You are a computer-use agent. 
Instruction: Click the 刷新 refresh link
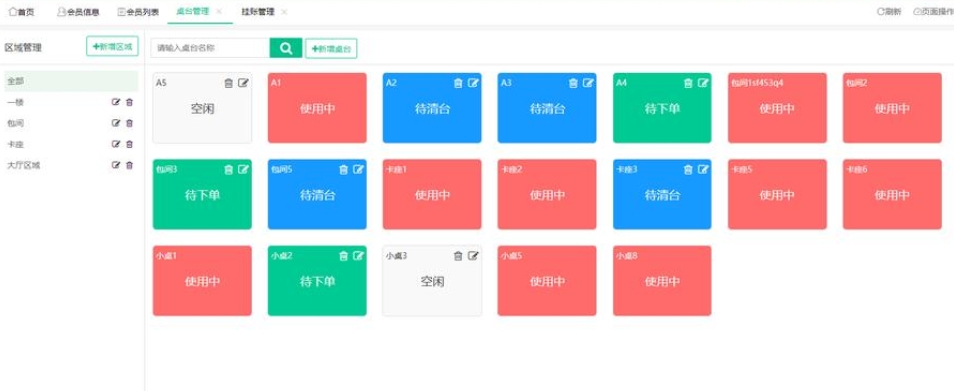tap(889, 12)
